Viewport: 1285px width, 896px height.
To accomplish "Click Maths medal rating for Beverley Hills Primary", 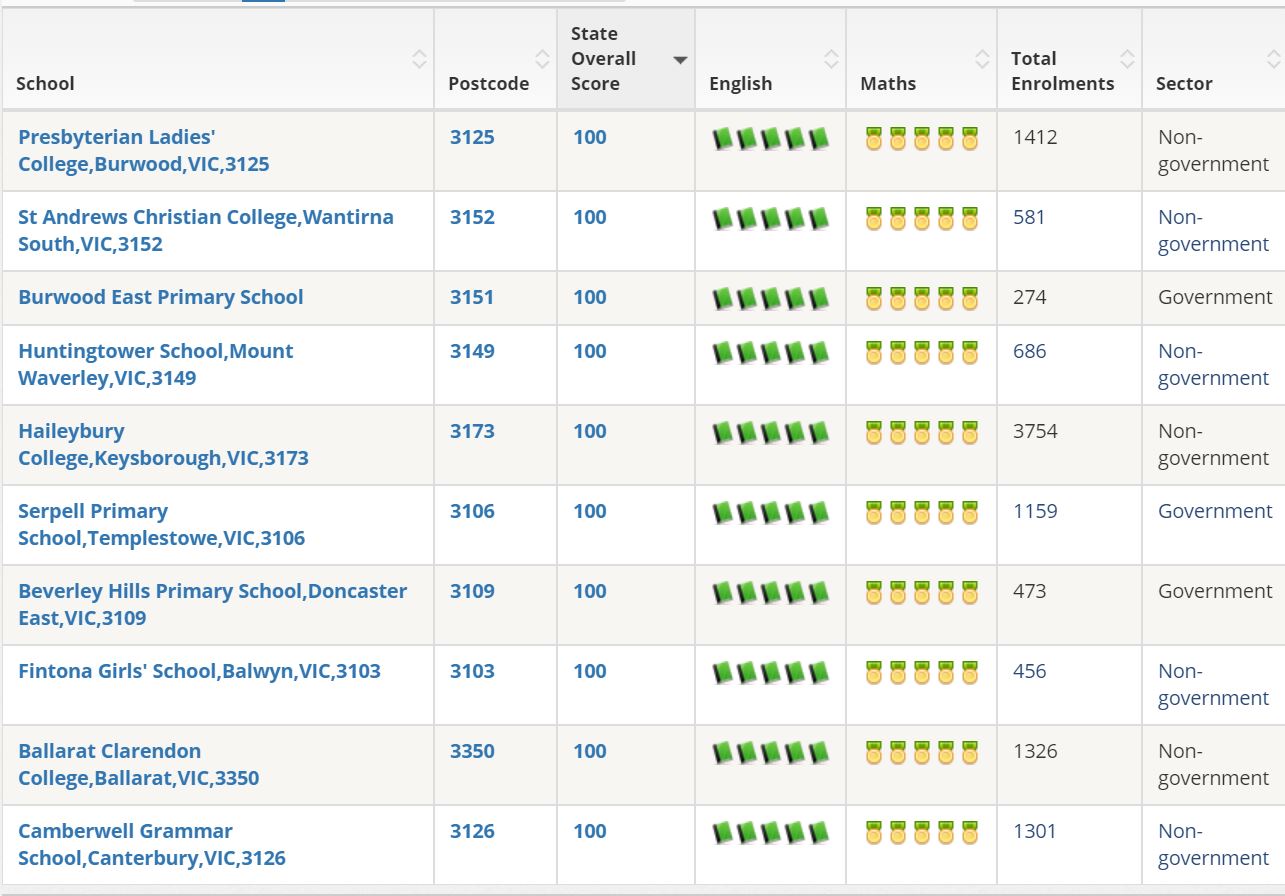I will click(921, 592).
